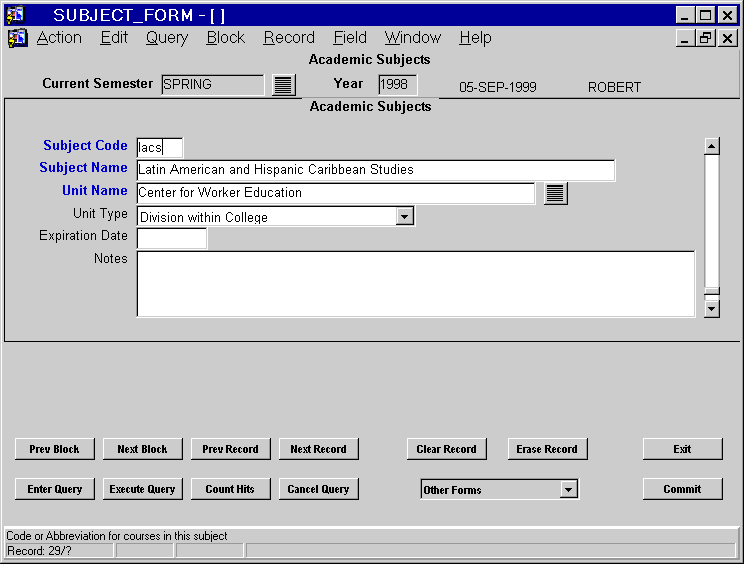
Task: Save changes with the Commit button
Action: click(x=682, y=489)
